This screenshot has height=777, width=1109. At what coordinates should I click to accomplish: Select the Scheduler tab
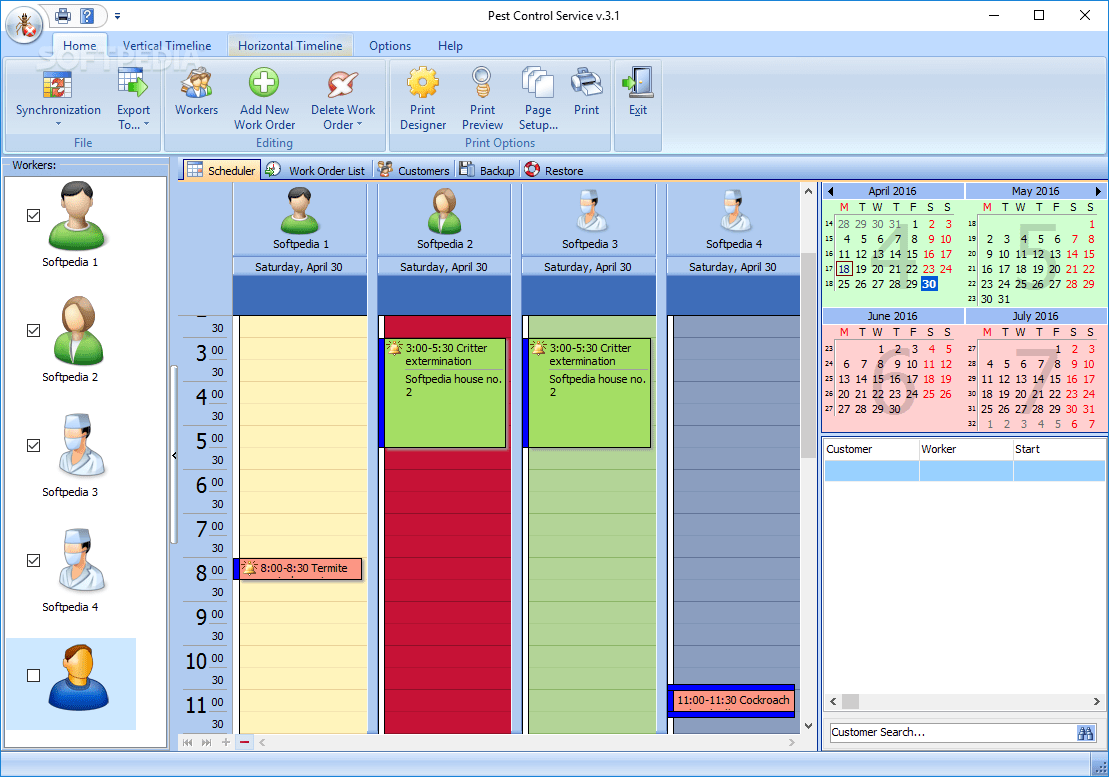(x=221, y=170)
